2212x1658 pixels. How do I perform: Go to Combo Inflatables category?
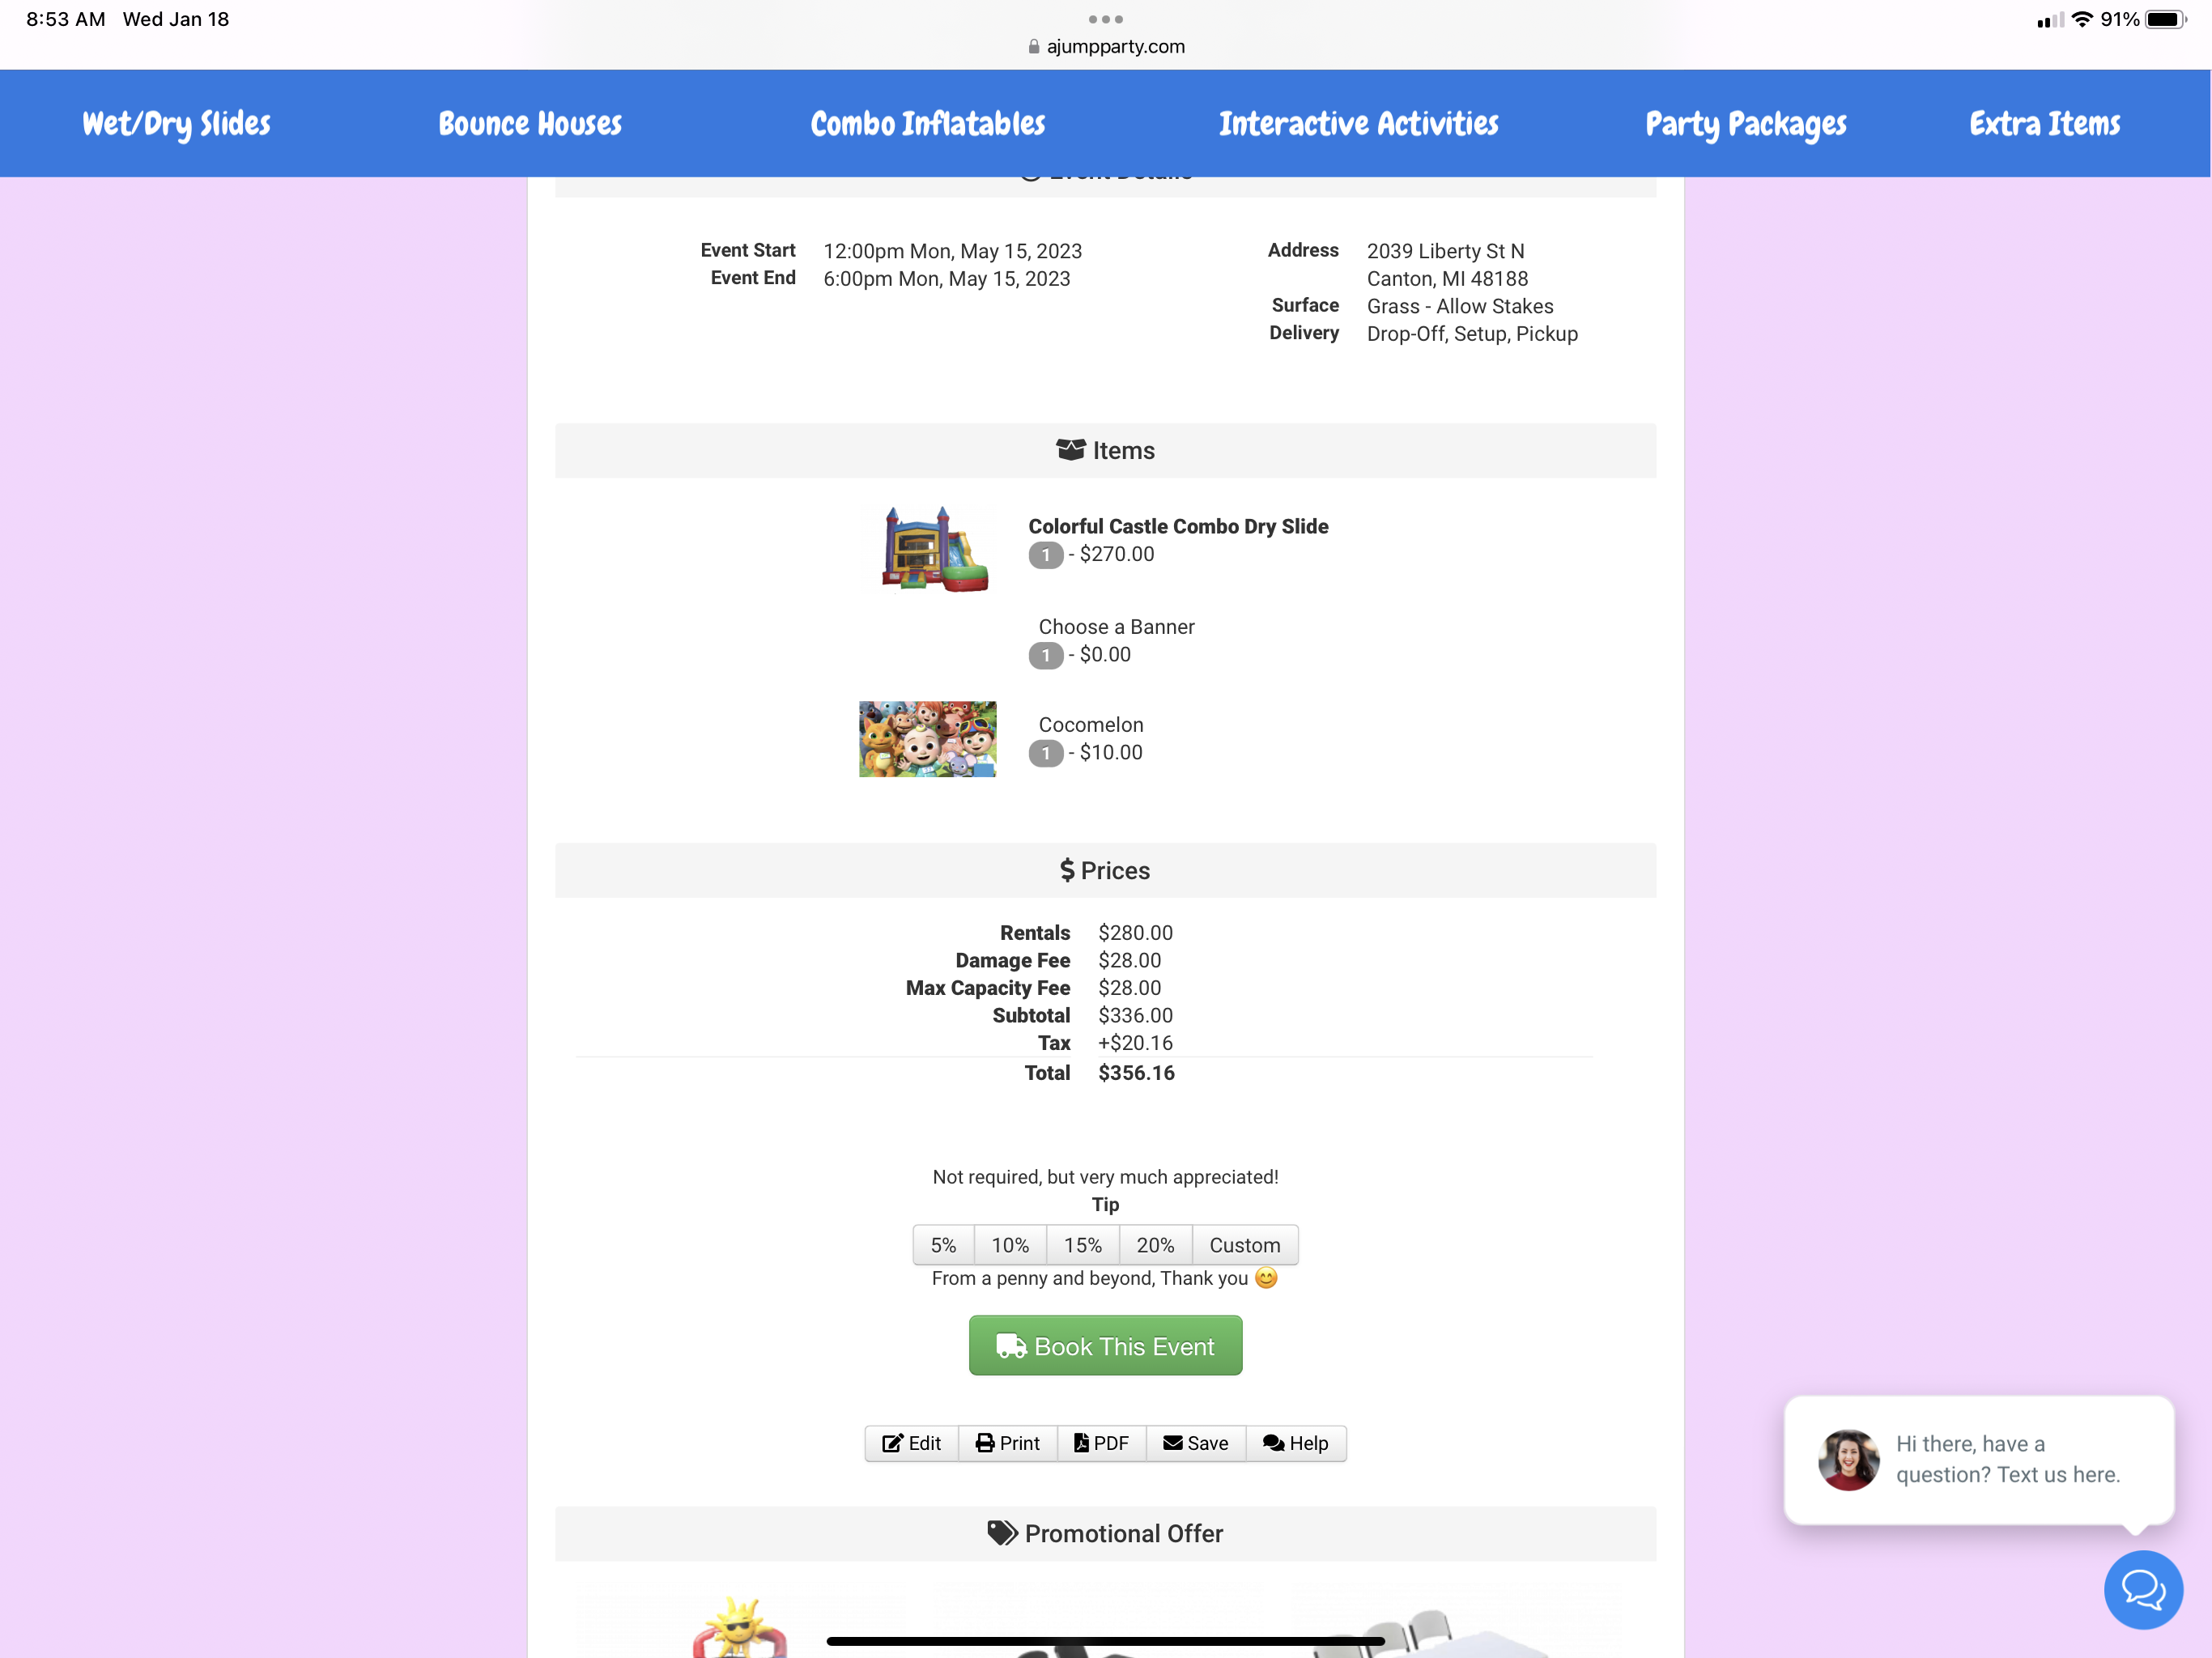927,124
